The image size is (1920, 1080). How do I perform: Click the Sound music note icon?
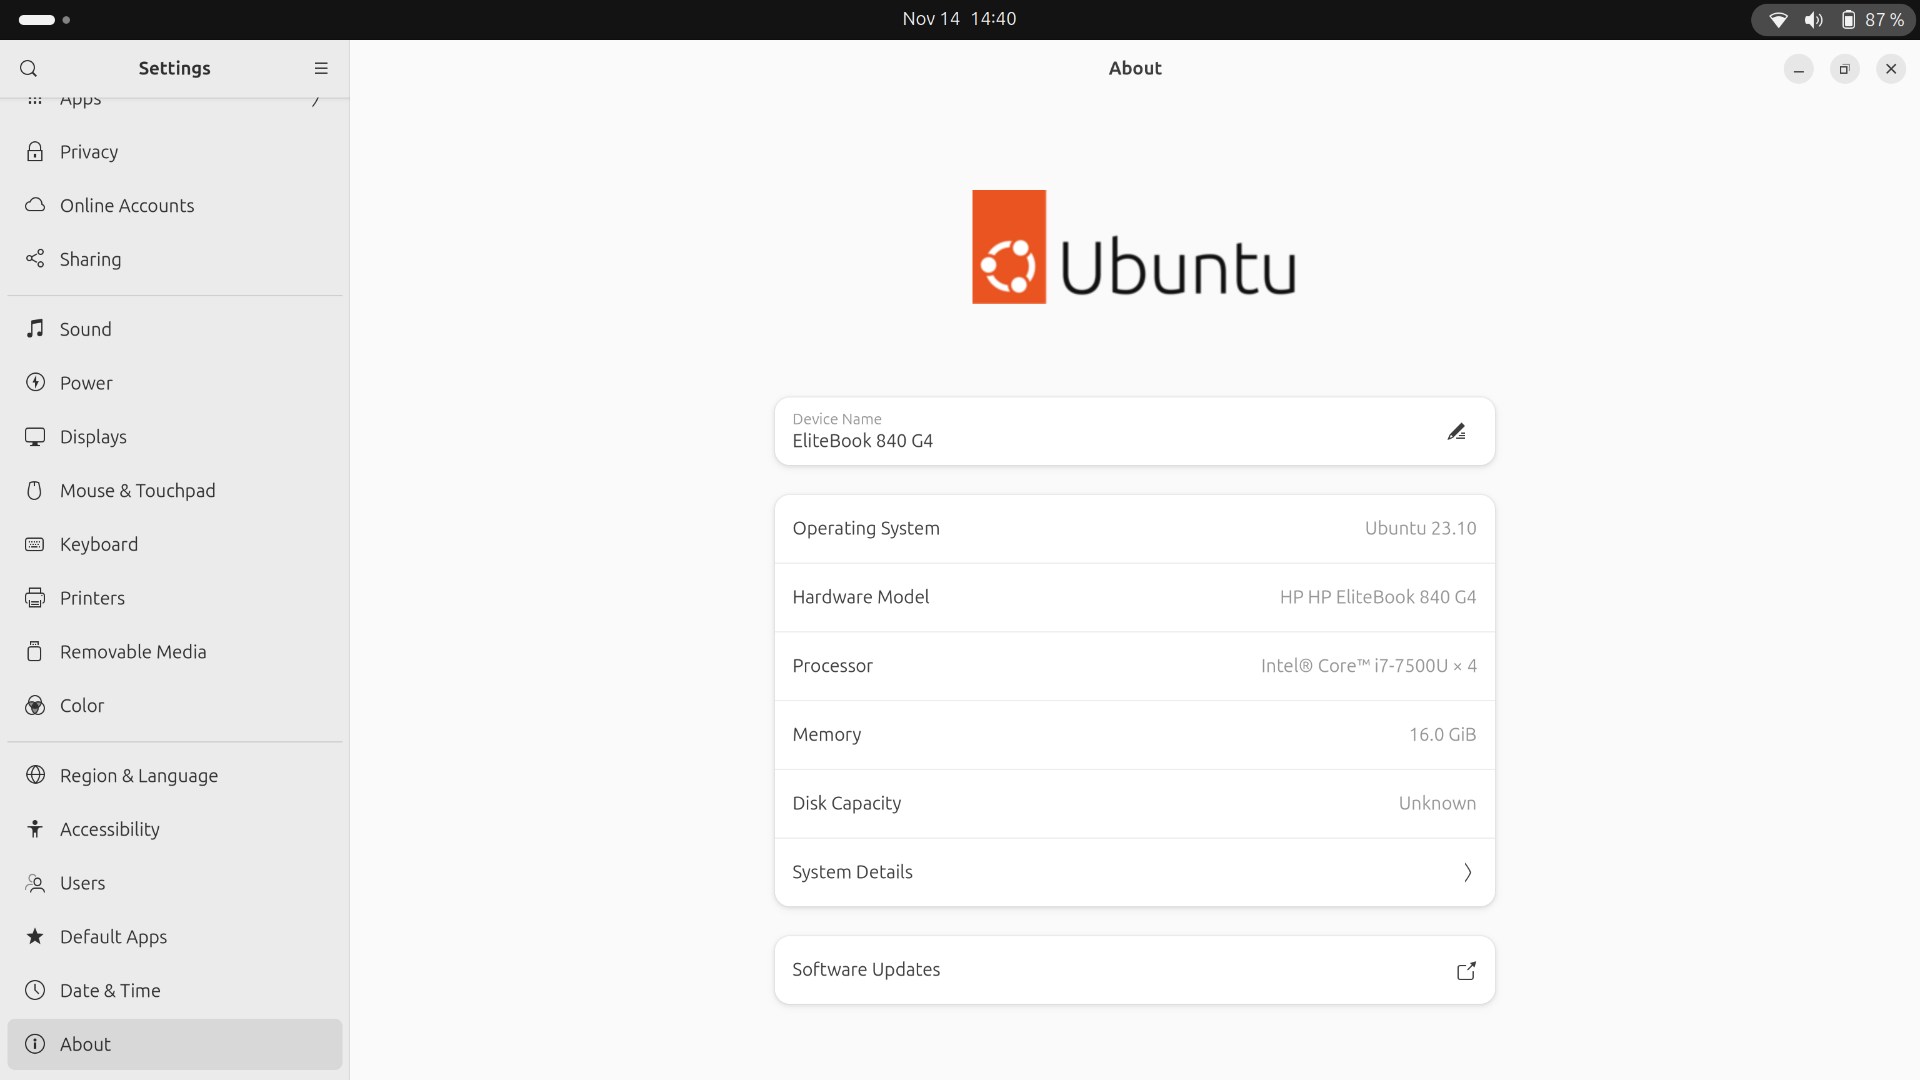pyautogui.click(x=35, y=329)
